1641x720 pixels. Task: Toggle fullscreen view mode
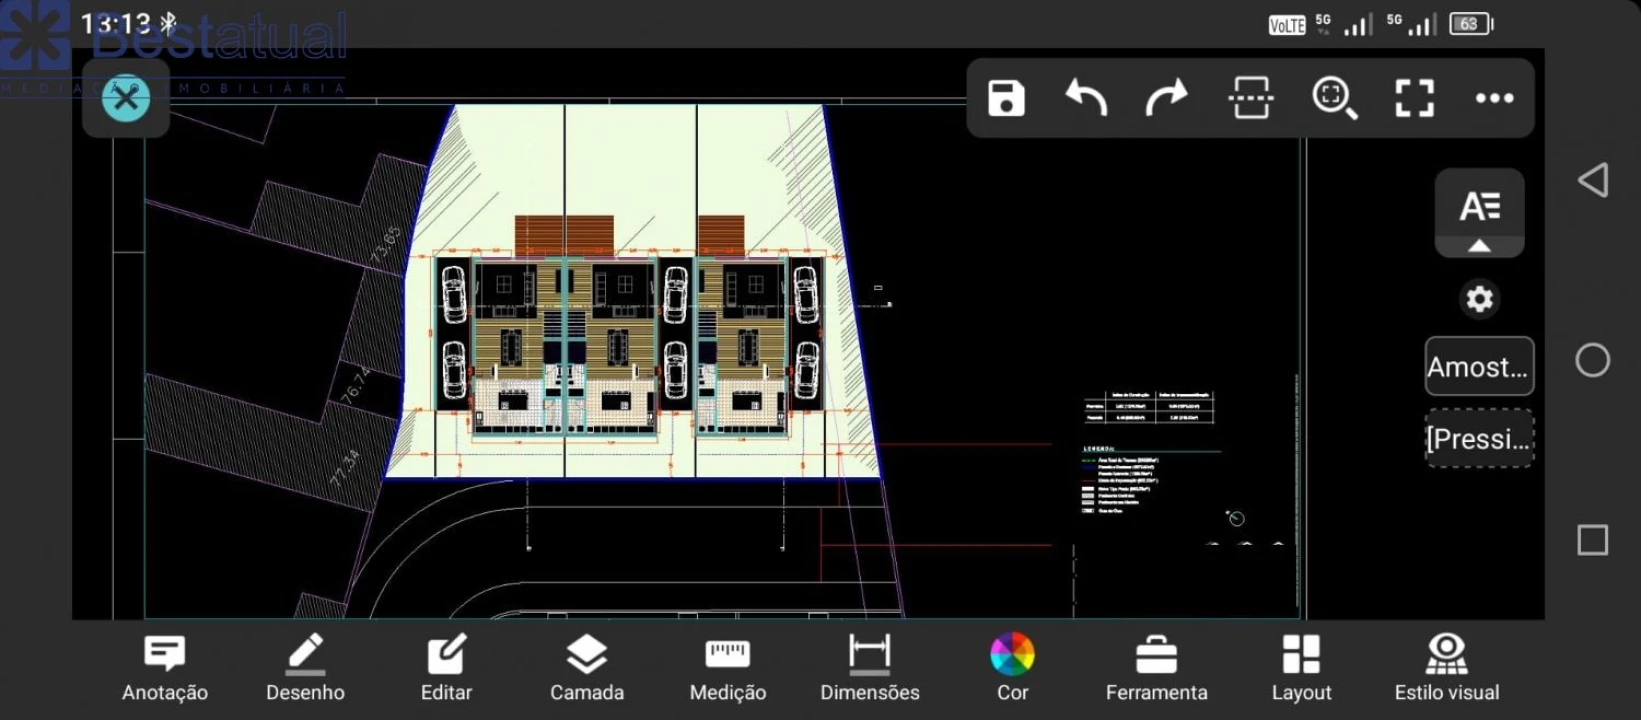(1414, 98)
